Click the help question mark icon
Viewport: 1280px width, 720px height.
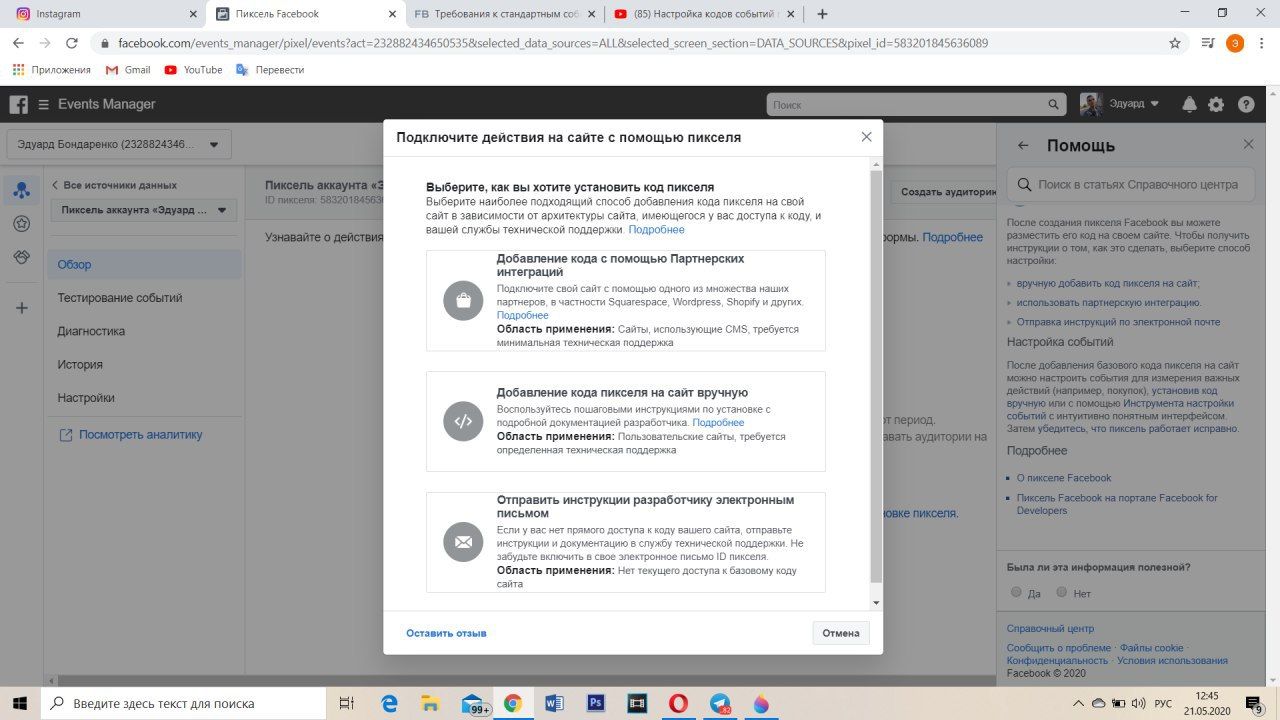pyautogui.click(x=1246, y=104)
